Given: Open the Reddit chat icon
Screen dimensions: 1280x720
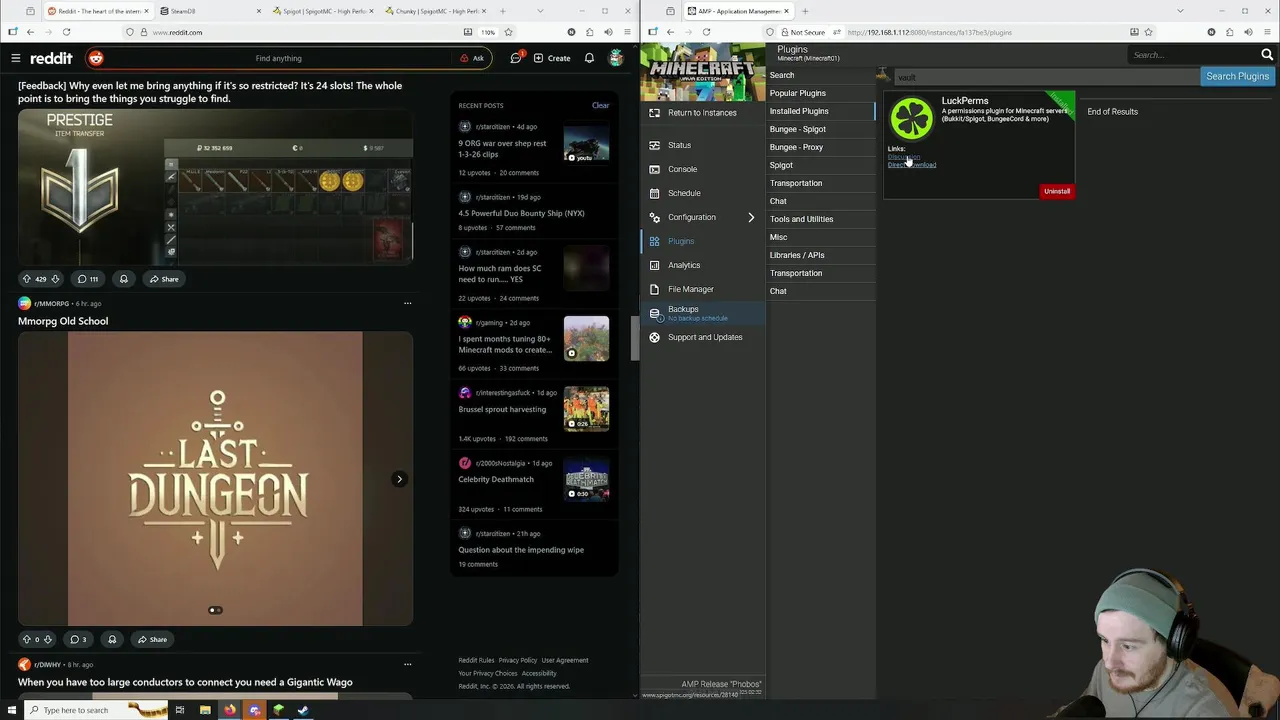Looking at the screenshot, I should (x=516, y=58).
